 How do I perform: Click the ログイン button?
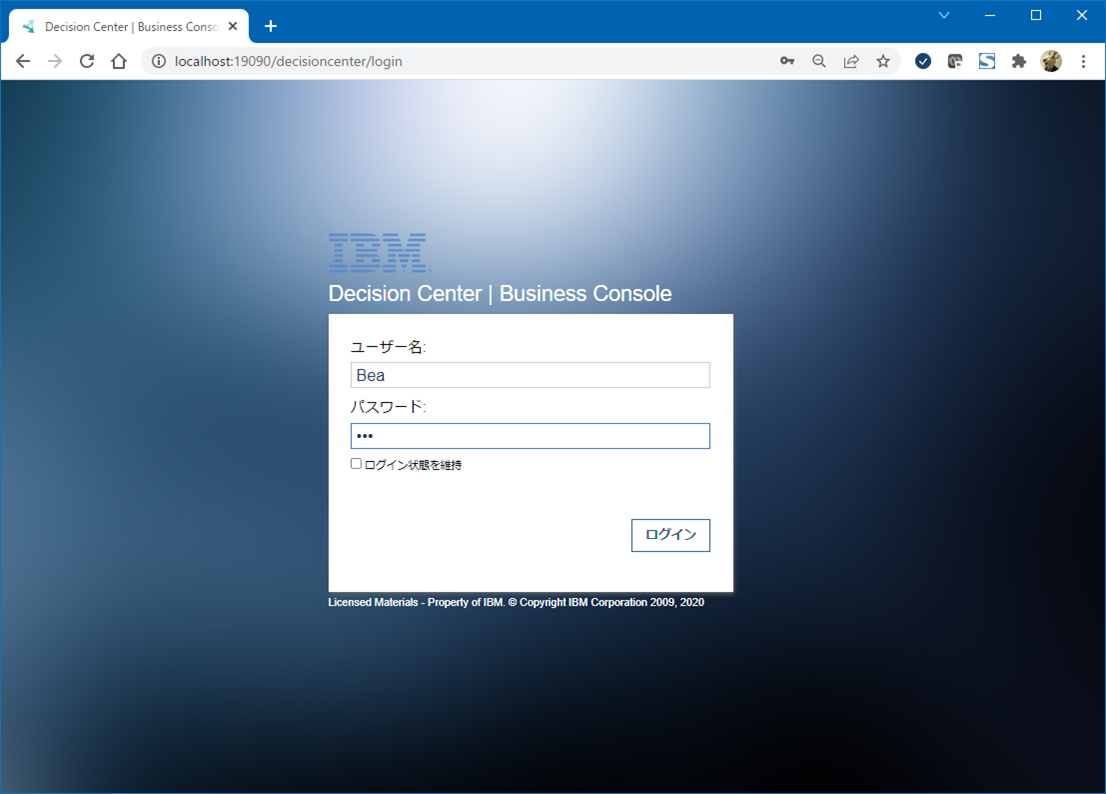[x=671, y=535]
